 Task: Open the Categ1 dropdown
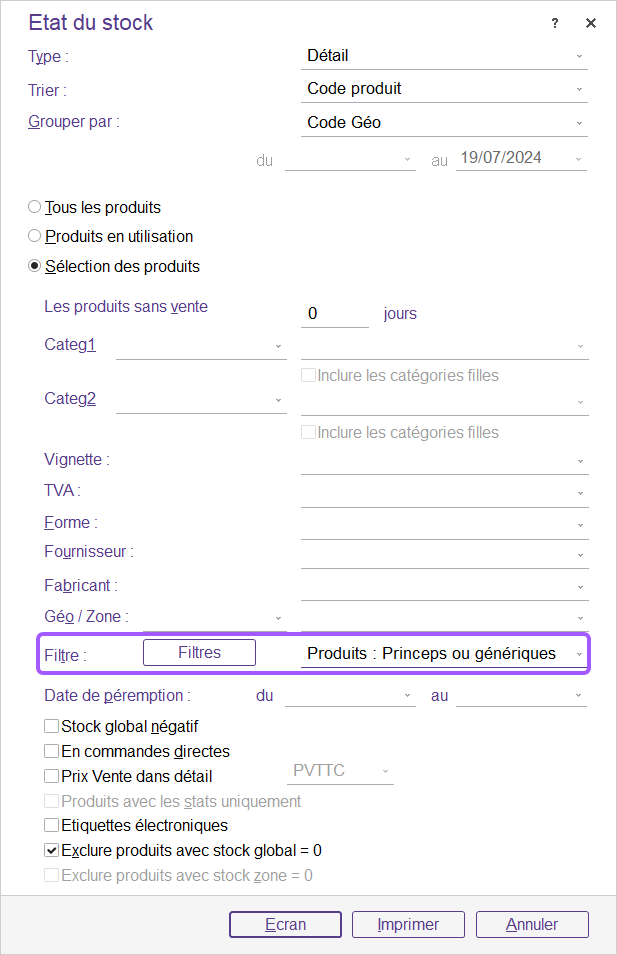click(x=202, y=346)
